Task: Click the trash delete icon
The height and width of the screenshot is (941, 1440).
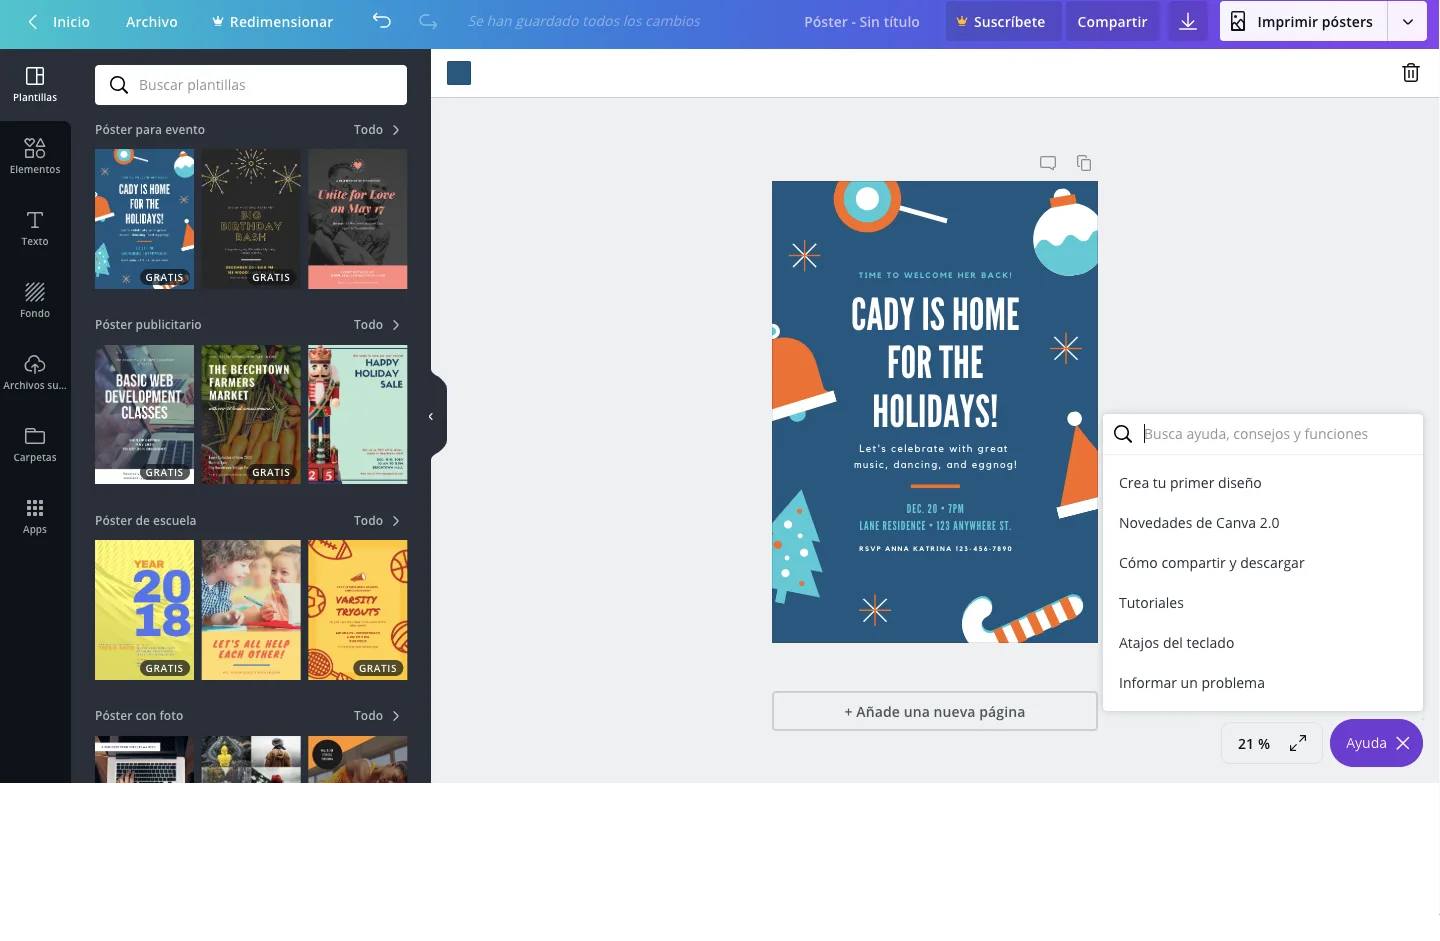Action: coord(1411,73)
